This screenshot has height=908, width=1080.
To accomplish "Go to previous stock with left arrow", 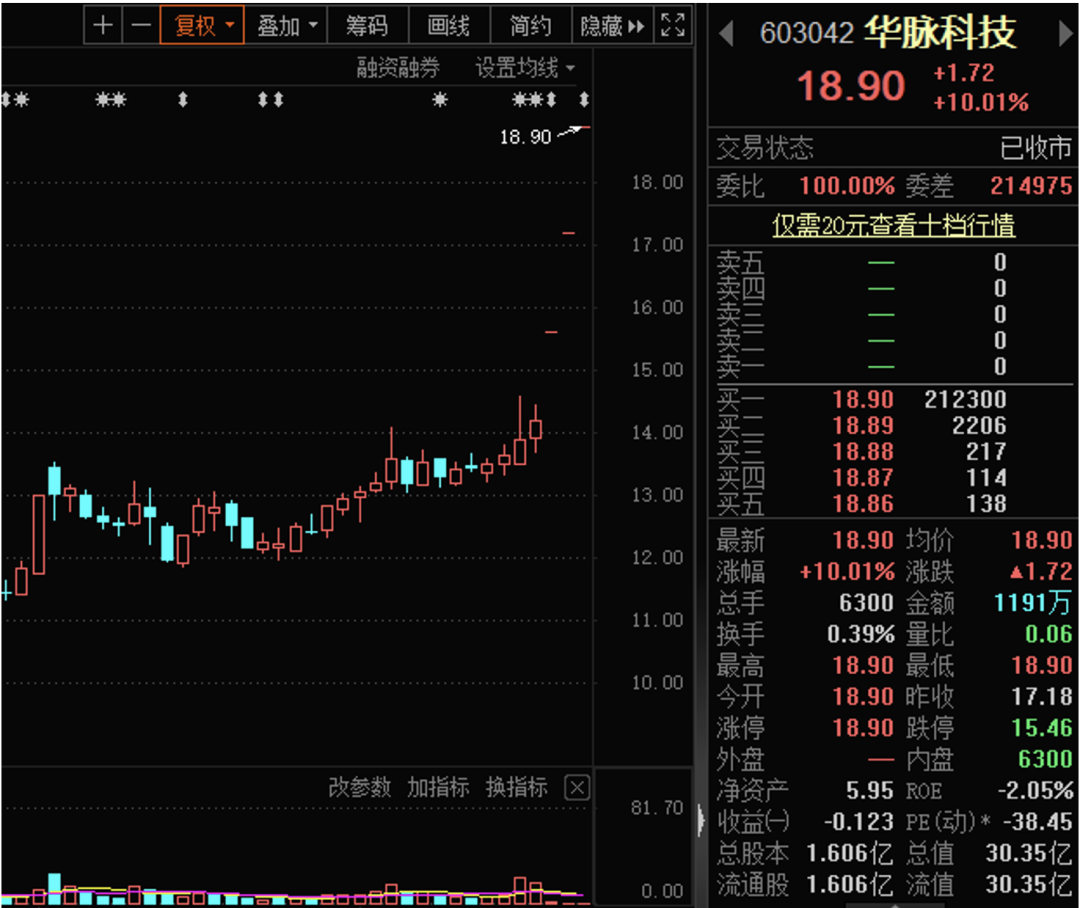I will pyautogui.click(x=726, y=33).
